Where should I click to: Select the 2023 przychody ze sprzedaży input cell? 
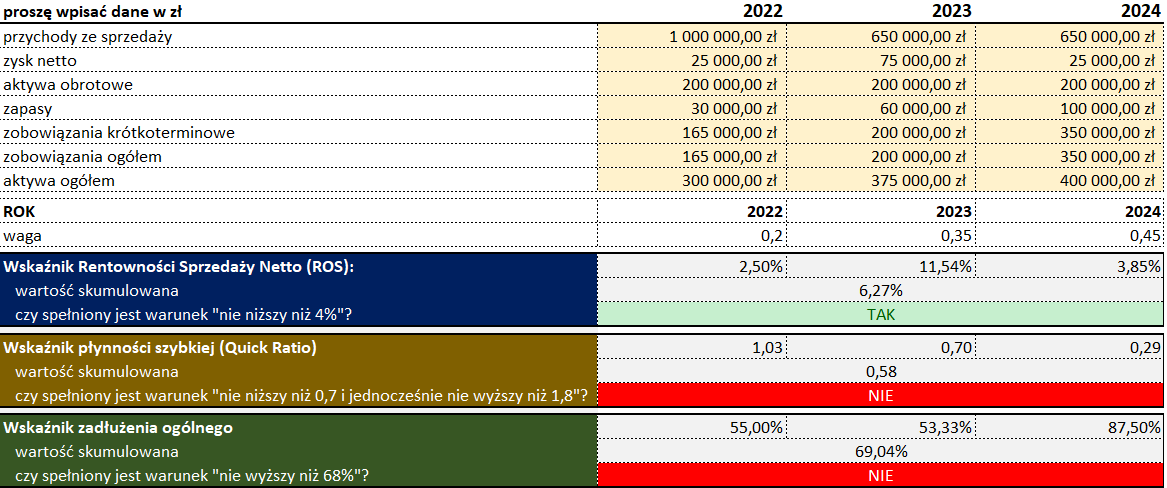[x=880, y=36]
